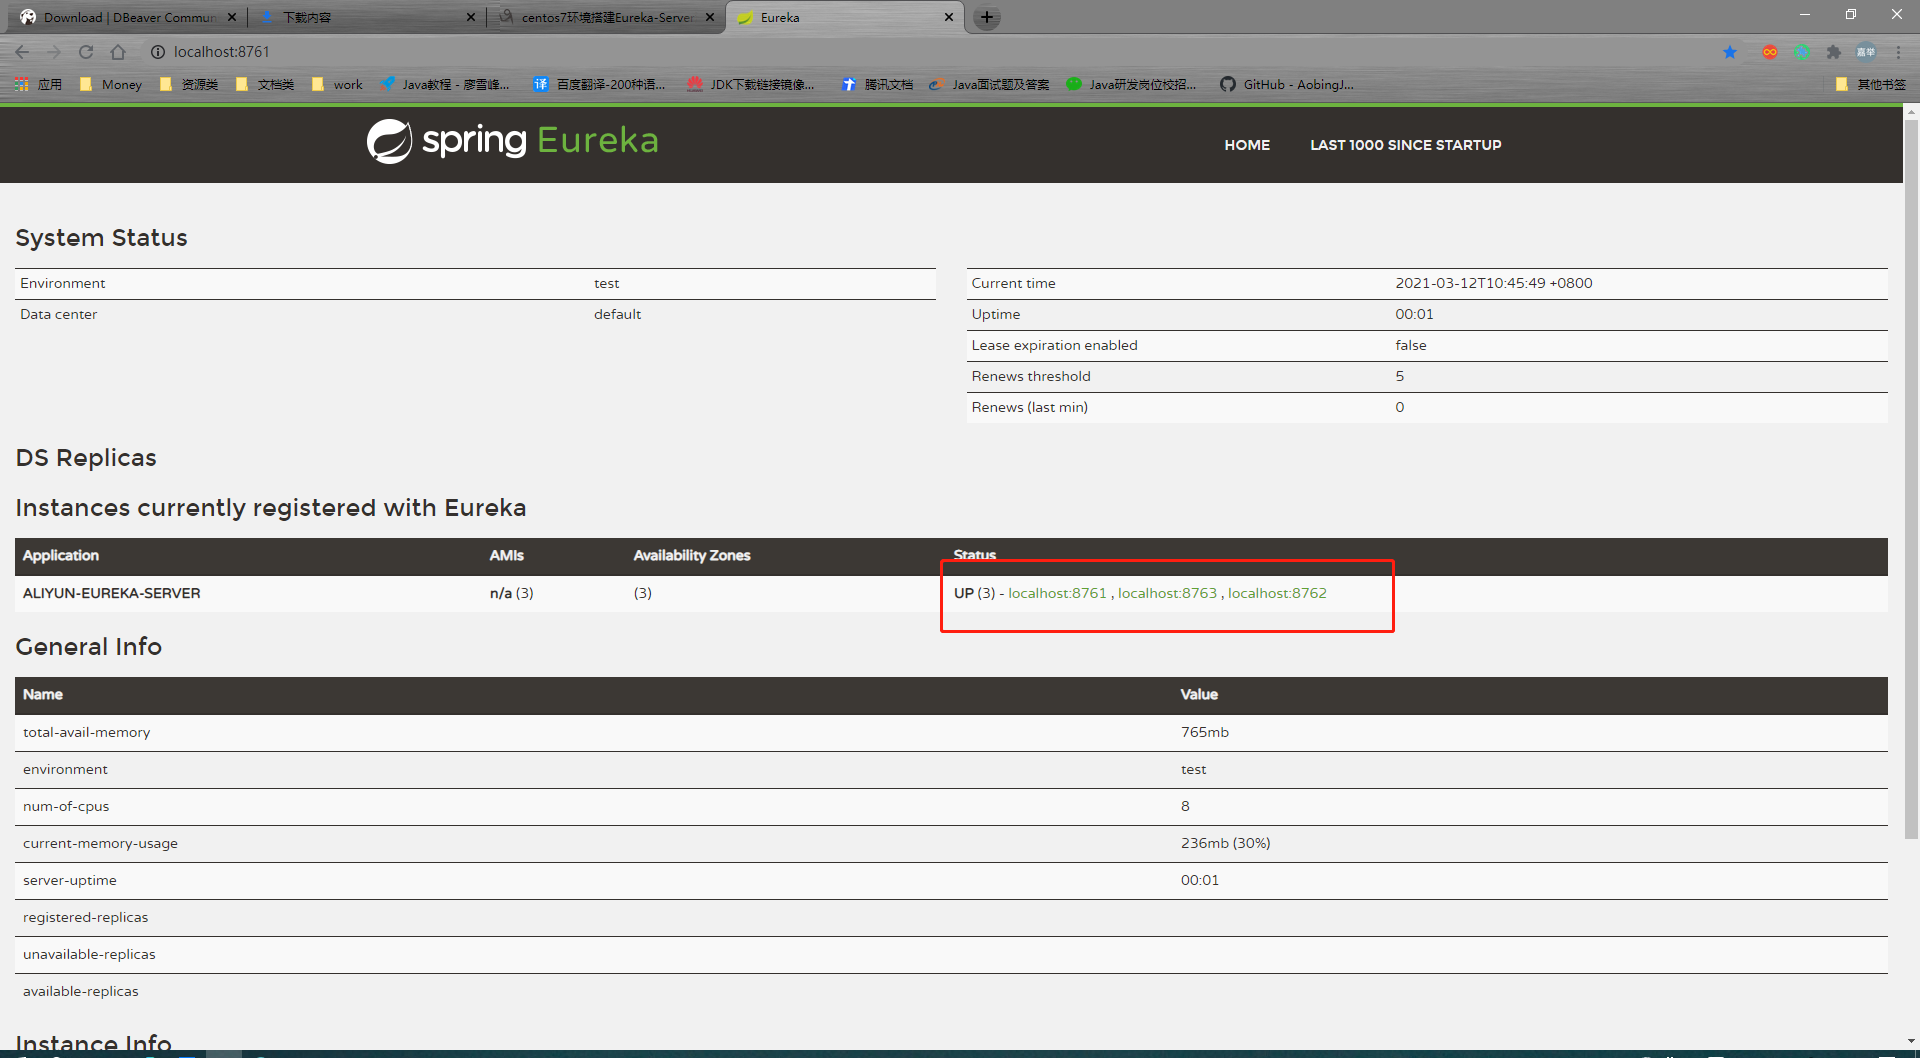
Task: Open the JDK下载链接镜像 bookmark
Action: 751,85
